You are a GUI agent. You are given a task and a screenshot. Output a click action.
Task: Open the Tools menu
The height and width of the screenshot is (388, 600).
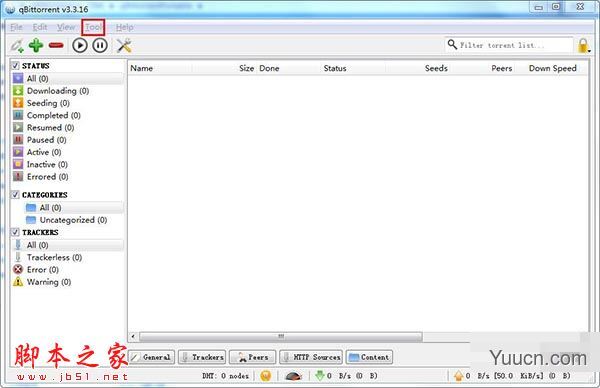(x=93, y=27)
